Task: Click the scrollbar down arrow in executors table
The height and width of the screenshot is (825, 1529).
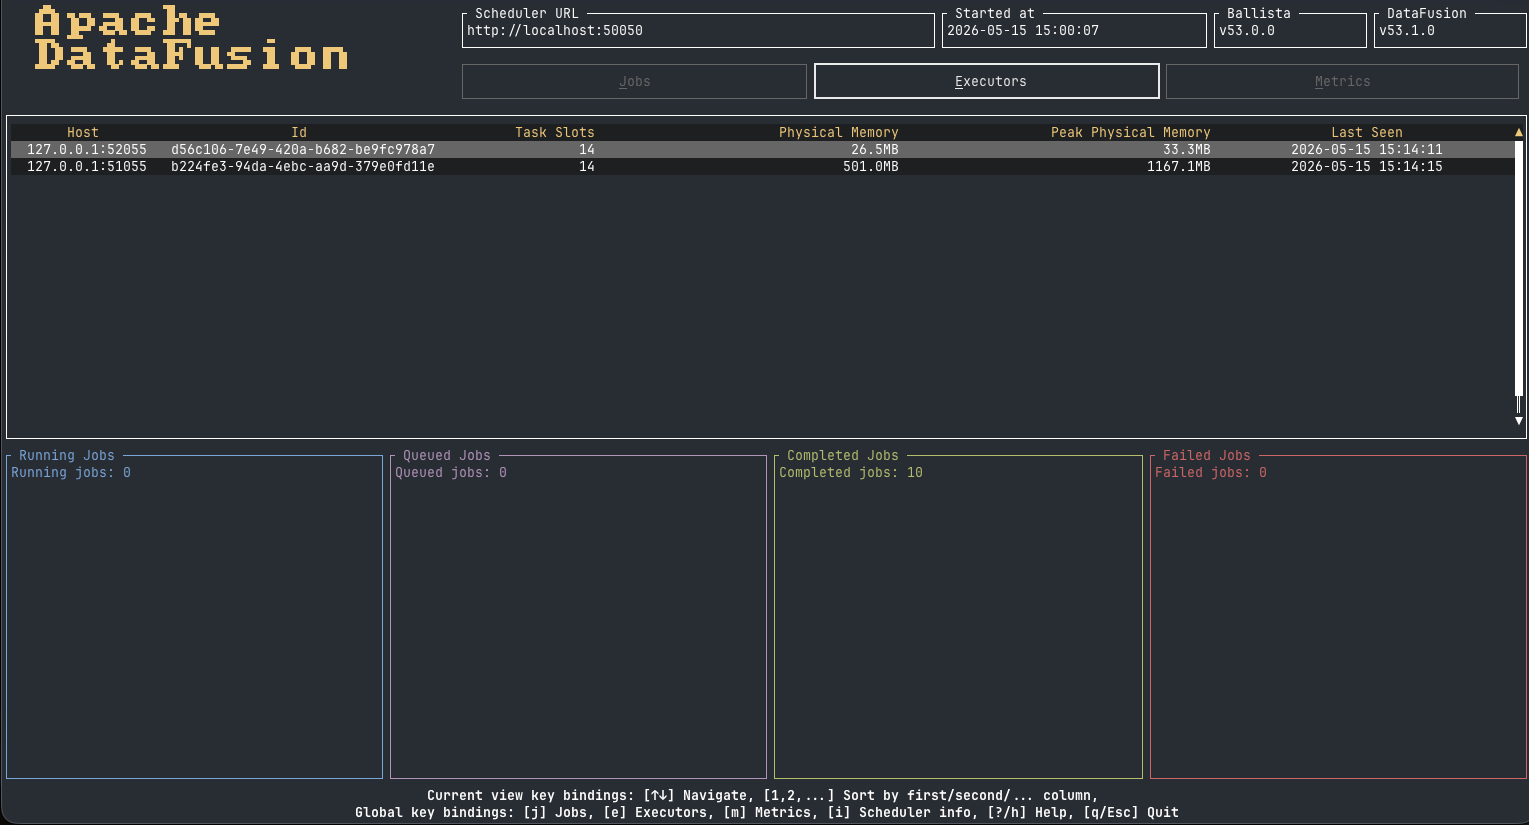Action: [1518, 421]
